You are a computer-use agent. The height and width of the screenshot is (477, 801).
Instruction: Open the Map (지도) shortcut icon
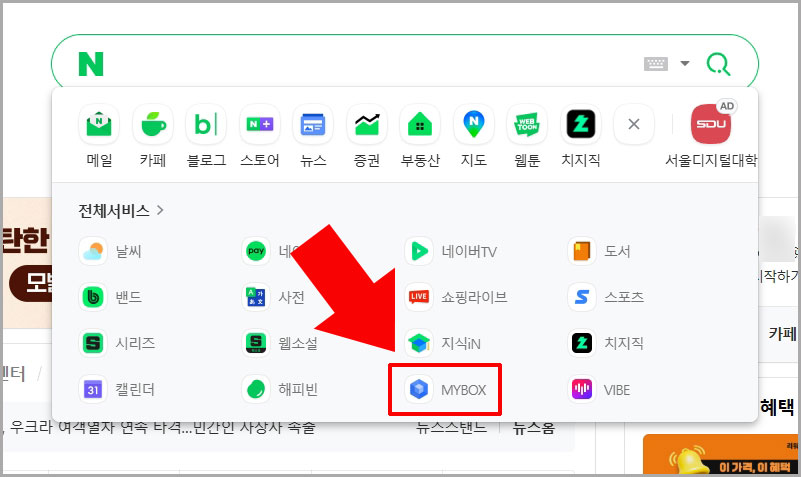point(474,124)
